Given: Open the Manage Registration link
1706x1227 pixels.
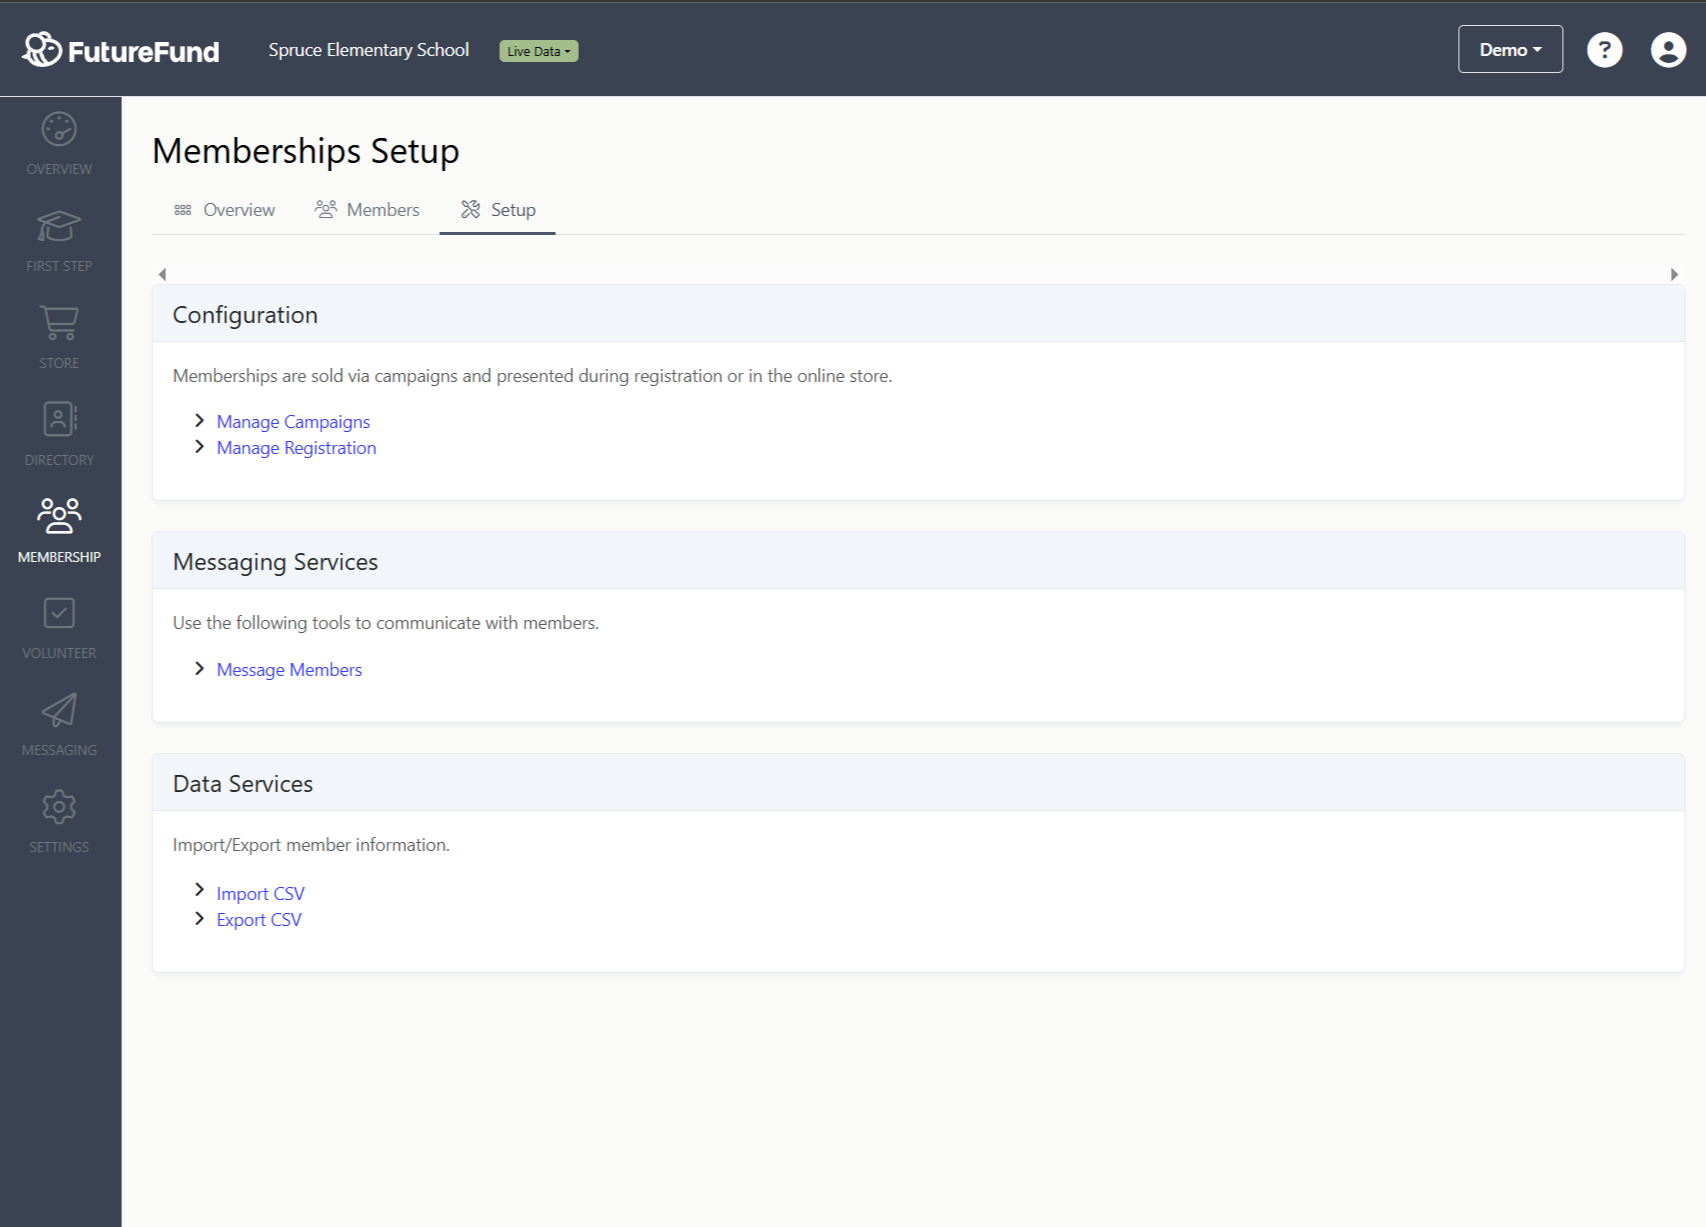Looking at the screenshot, I should [x=296, y=447].
